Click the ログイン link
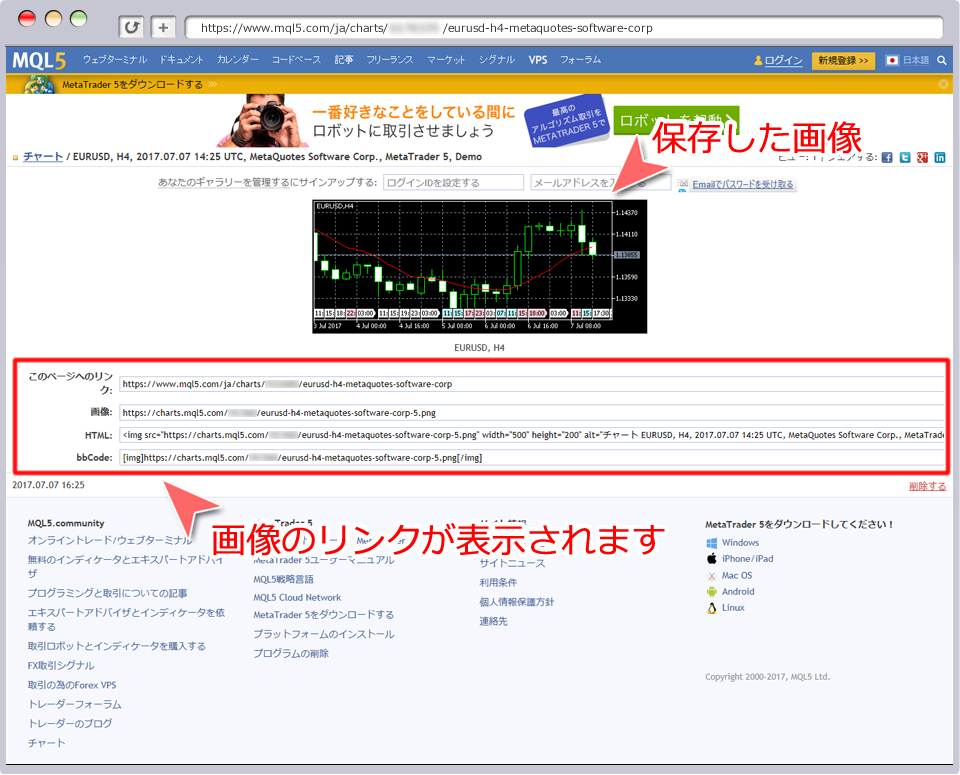 pos(783,60)
